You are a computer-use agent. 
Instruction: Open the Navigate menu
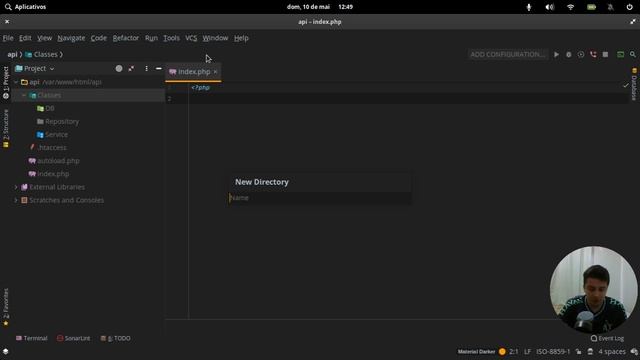(x=71, y=38)
